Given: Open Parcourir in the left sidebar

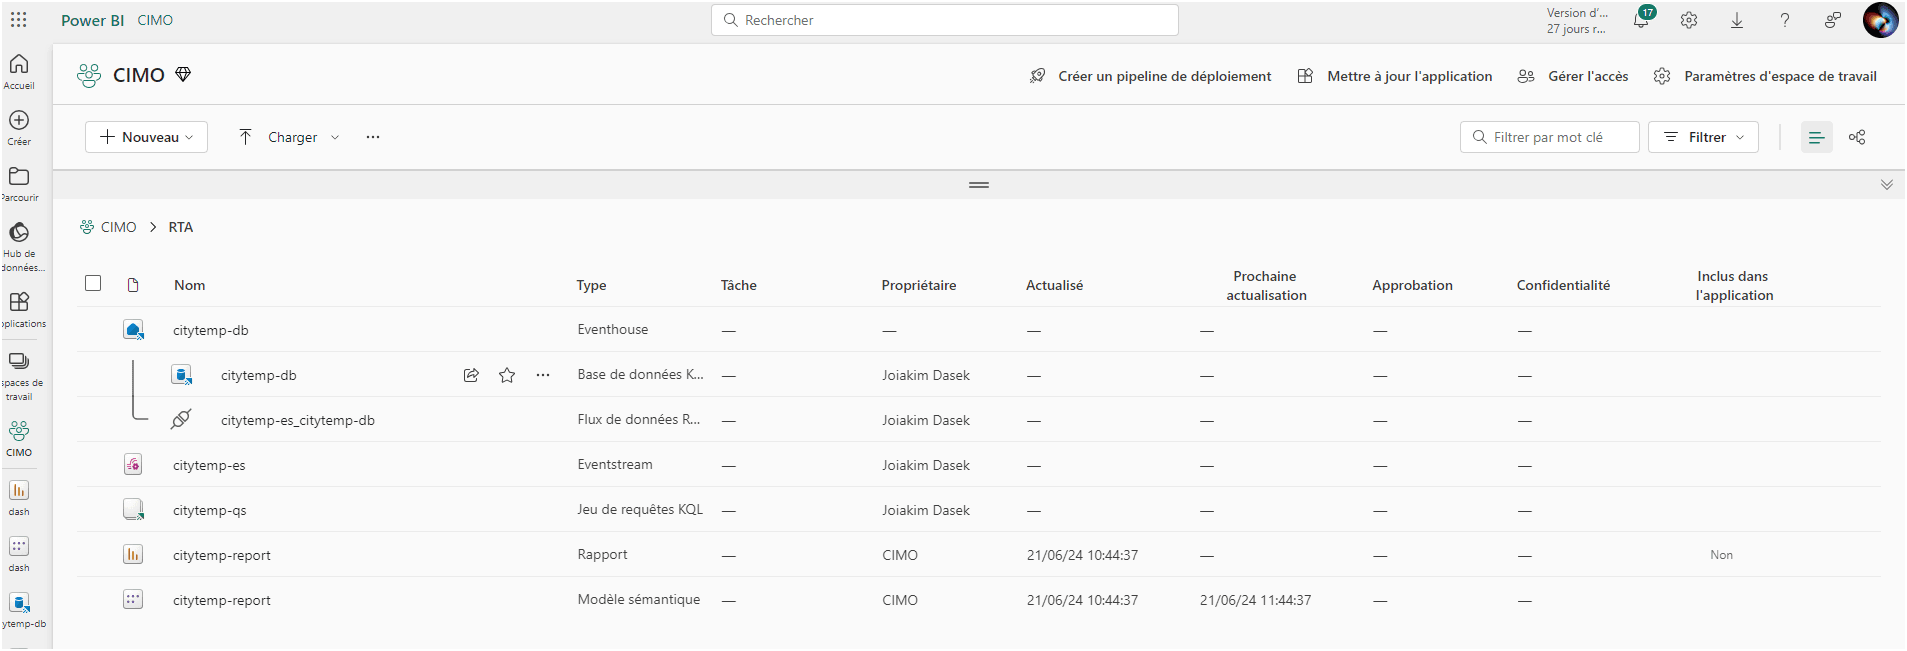Looking at the screenshot, I should click(19, 184).
